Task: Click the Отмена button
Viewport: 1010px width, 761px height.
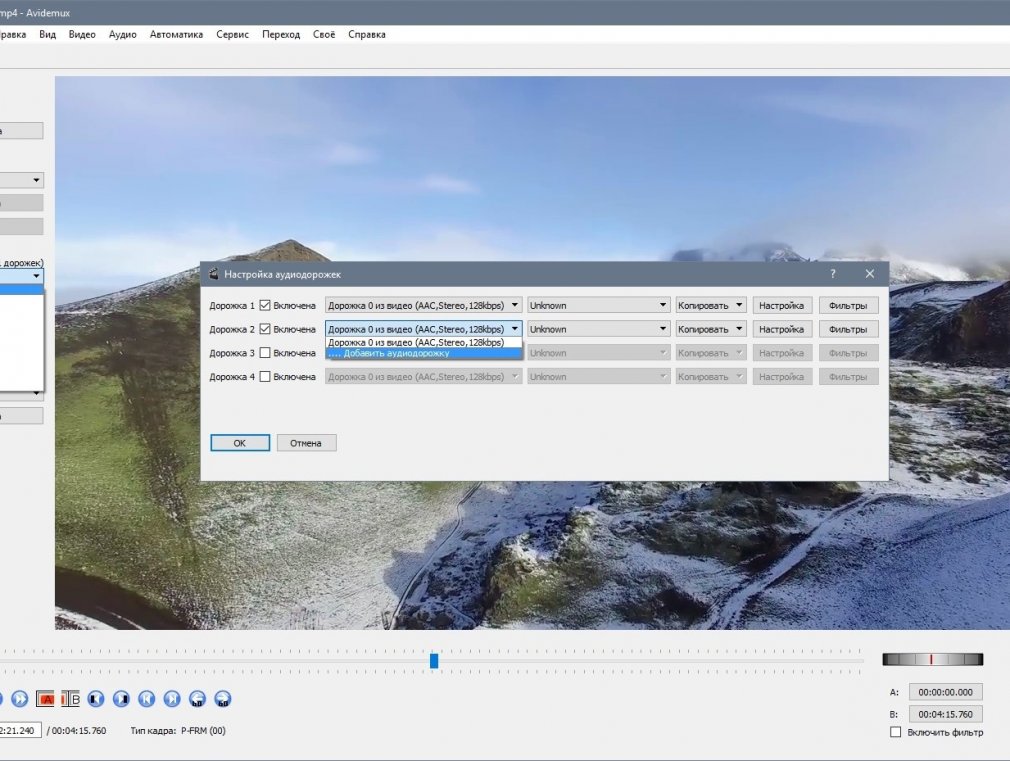Action: (x=305, y=443)
